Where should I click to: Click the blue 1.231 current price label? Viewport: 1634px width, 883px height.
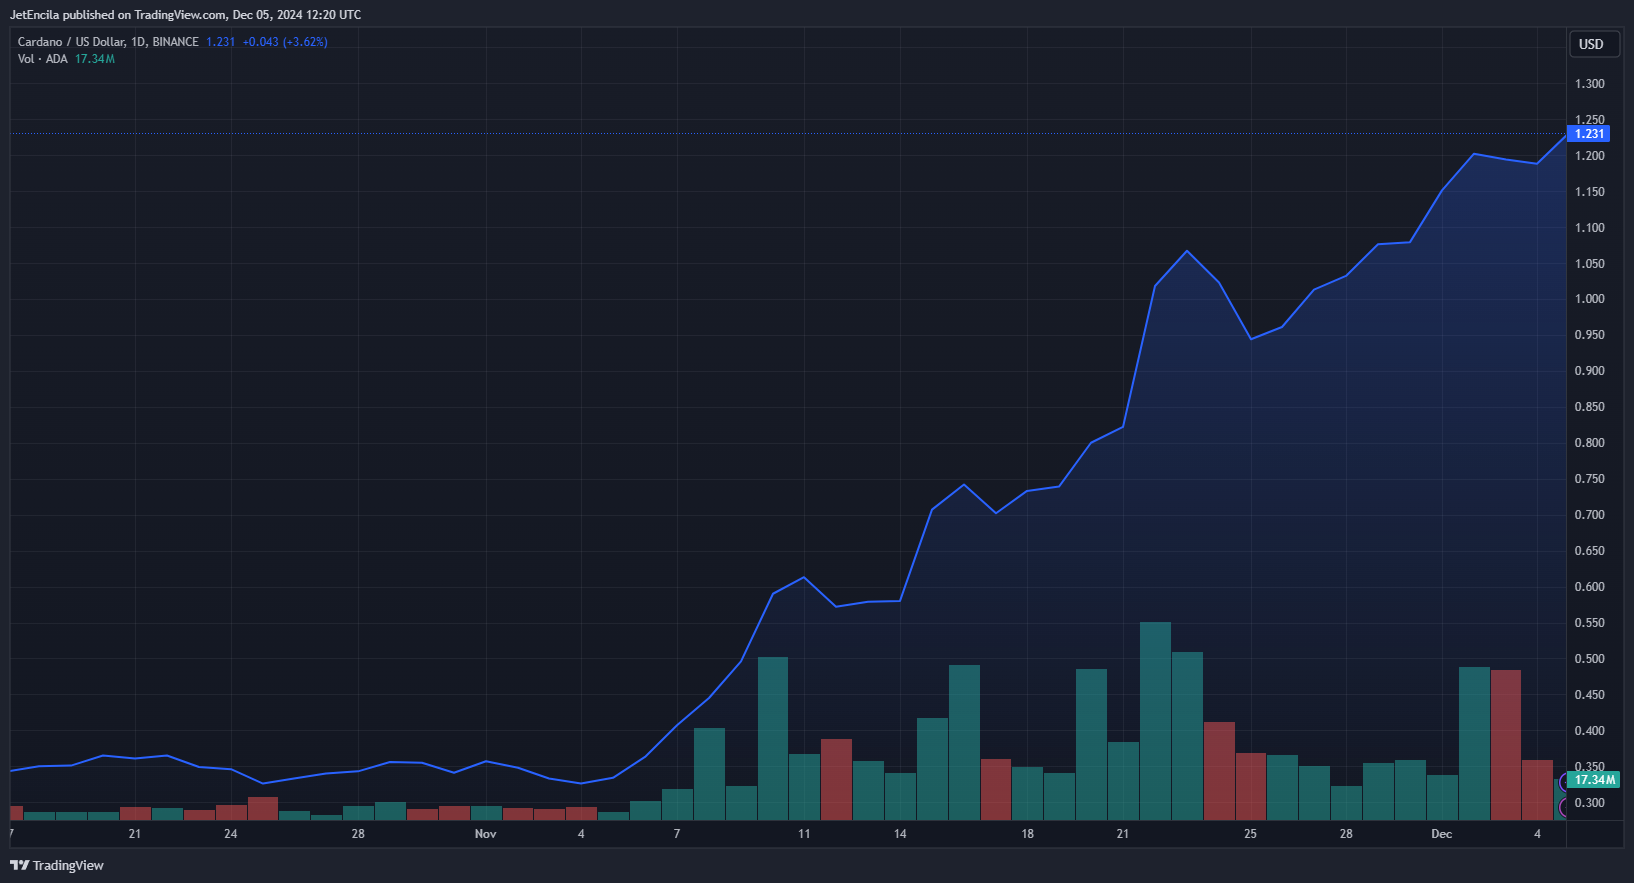coord(1589,134)
